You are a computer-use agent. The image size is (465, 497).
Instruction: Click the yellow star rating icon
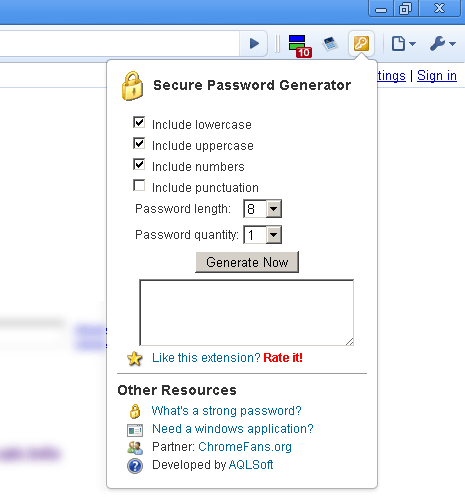tap(135, 359)
